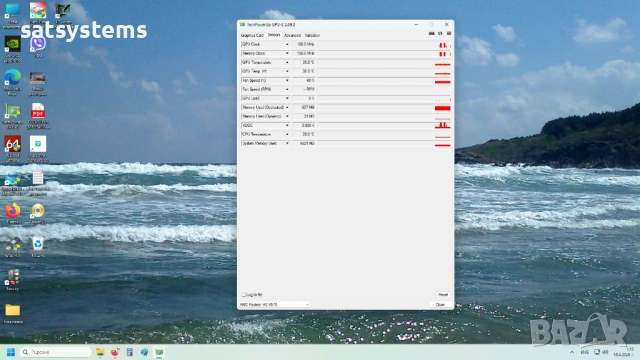
Task: Switch to the Advanced tab
Action: point(292,36)
